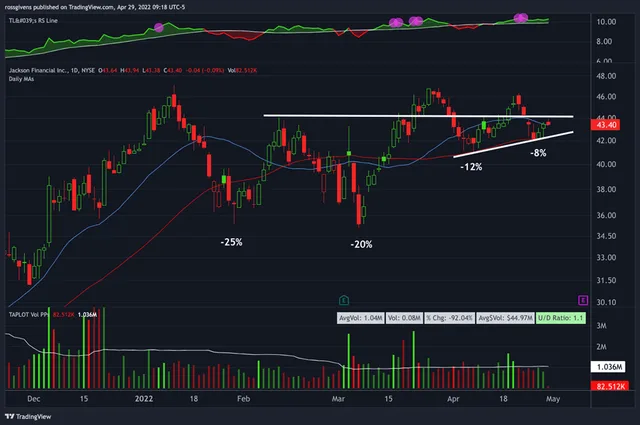Viewport: 640px width, 425px height.
Task: Click the 30.10 price axis label
Action: [606, 302]
